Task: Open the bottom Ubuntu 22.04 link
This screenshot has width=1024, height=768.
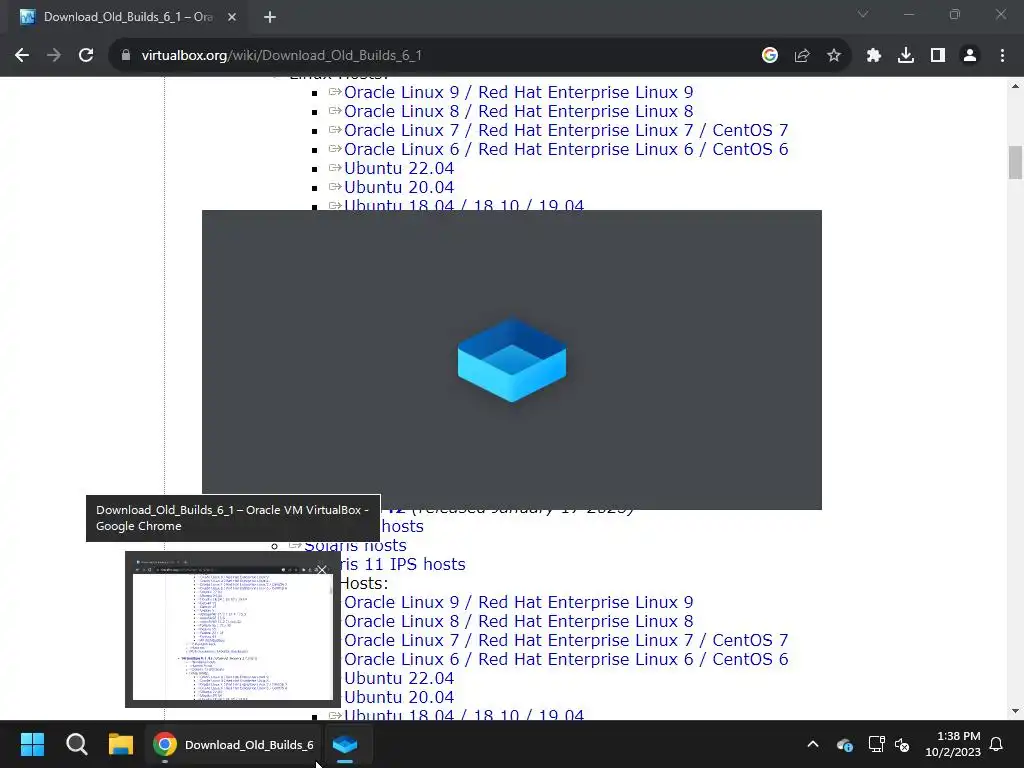Action: pos(399,678)
